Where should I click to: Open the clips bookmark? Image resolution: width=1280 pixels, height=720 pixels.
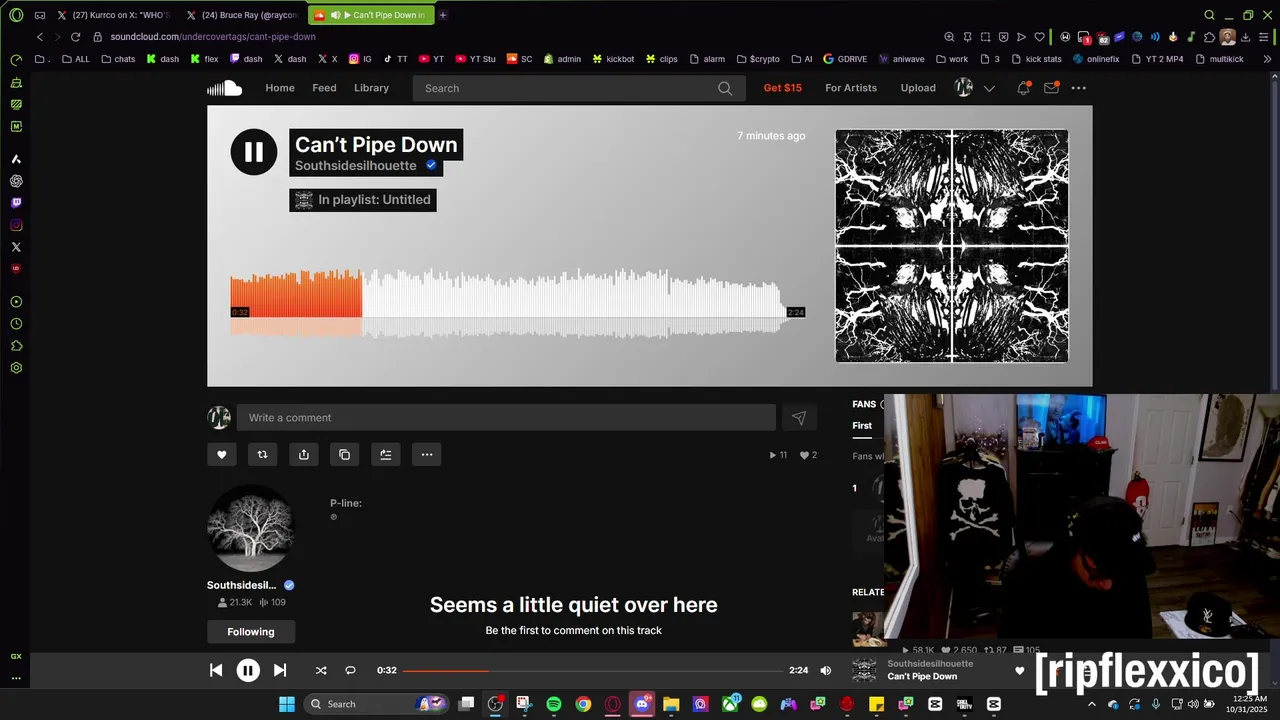(661, 59)
